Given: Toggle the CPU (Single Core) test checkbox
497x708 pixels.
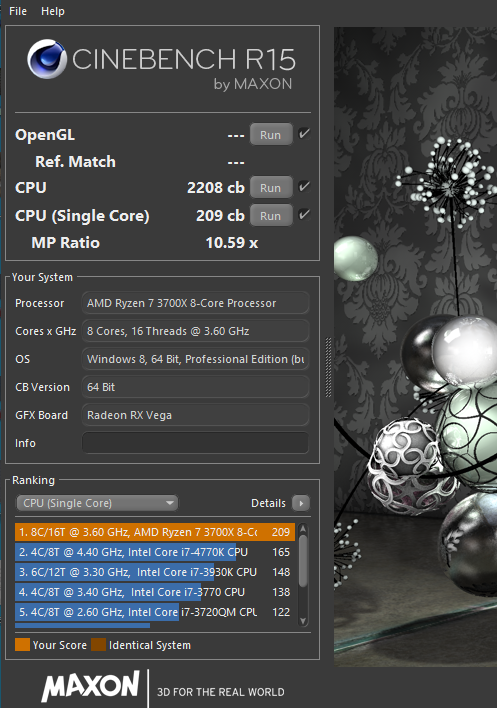Looking at the screenshot, I should (304, 214).
